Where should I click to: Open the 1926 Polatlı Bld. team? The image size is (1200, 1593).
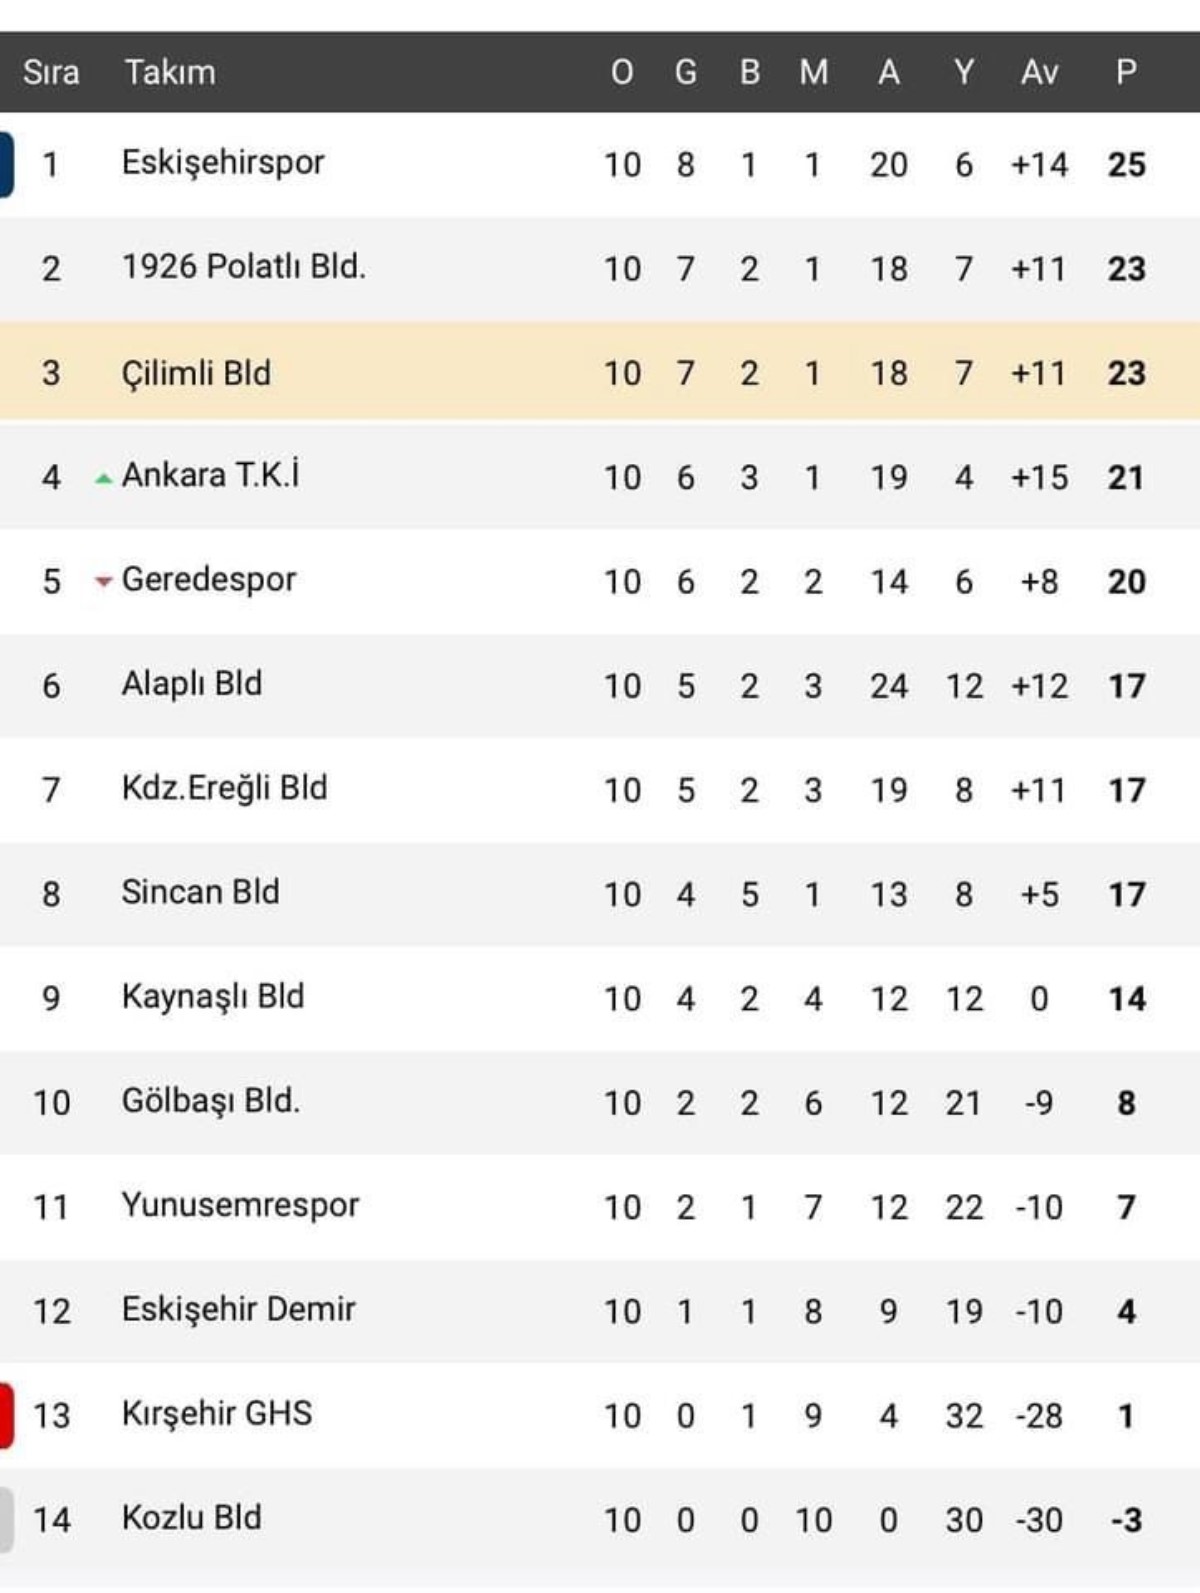tap(243, 267)
